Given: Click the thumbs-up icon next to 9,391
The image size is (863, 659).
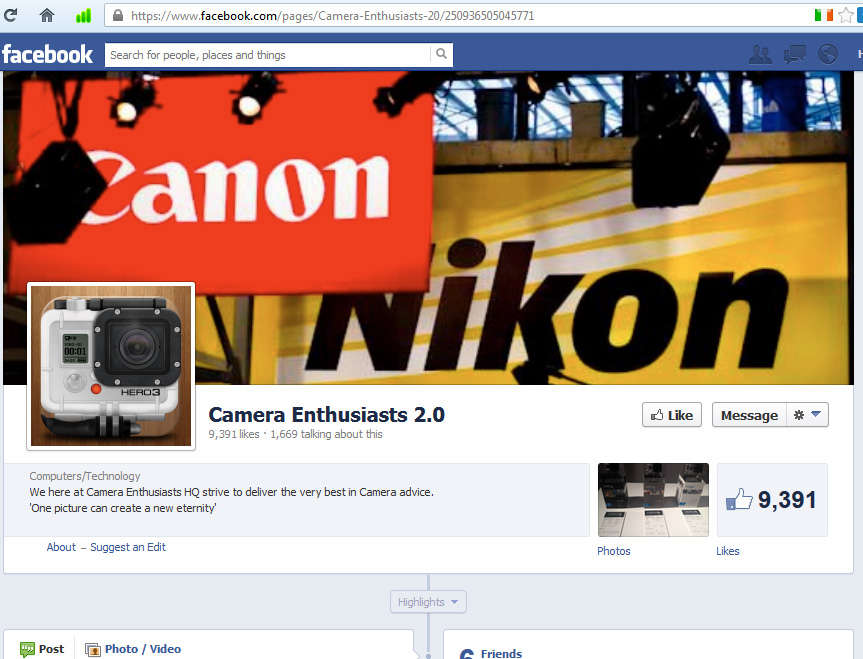Looking at the screenshot, I should 740,500.
